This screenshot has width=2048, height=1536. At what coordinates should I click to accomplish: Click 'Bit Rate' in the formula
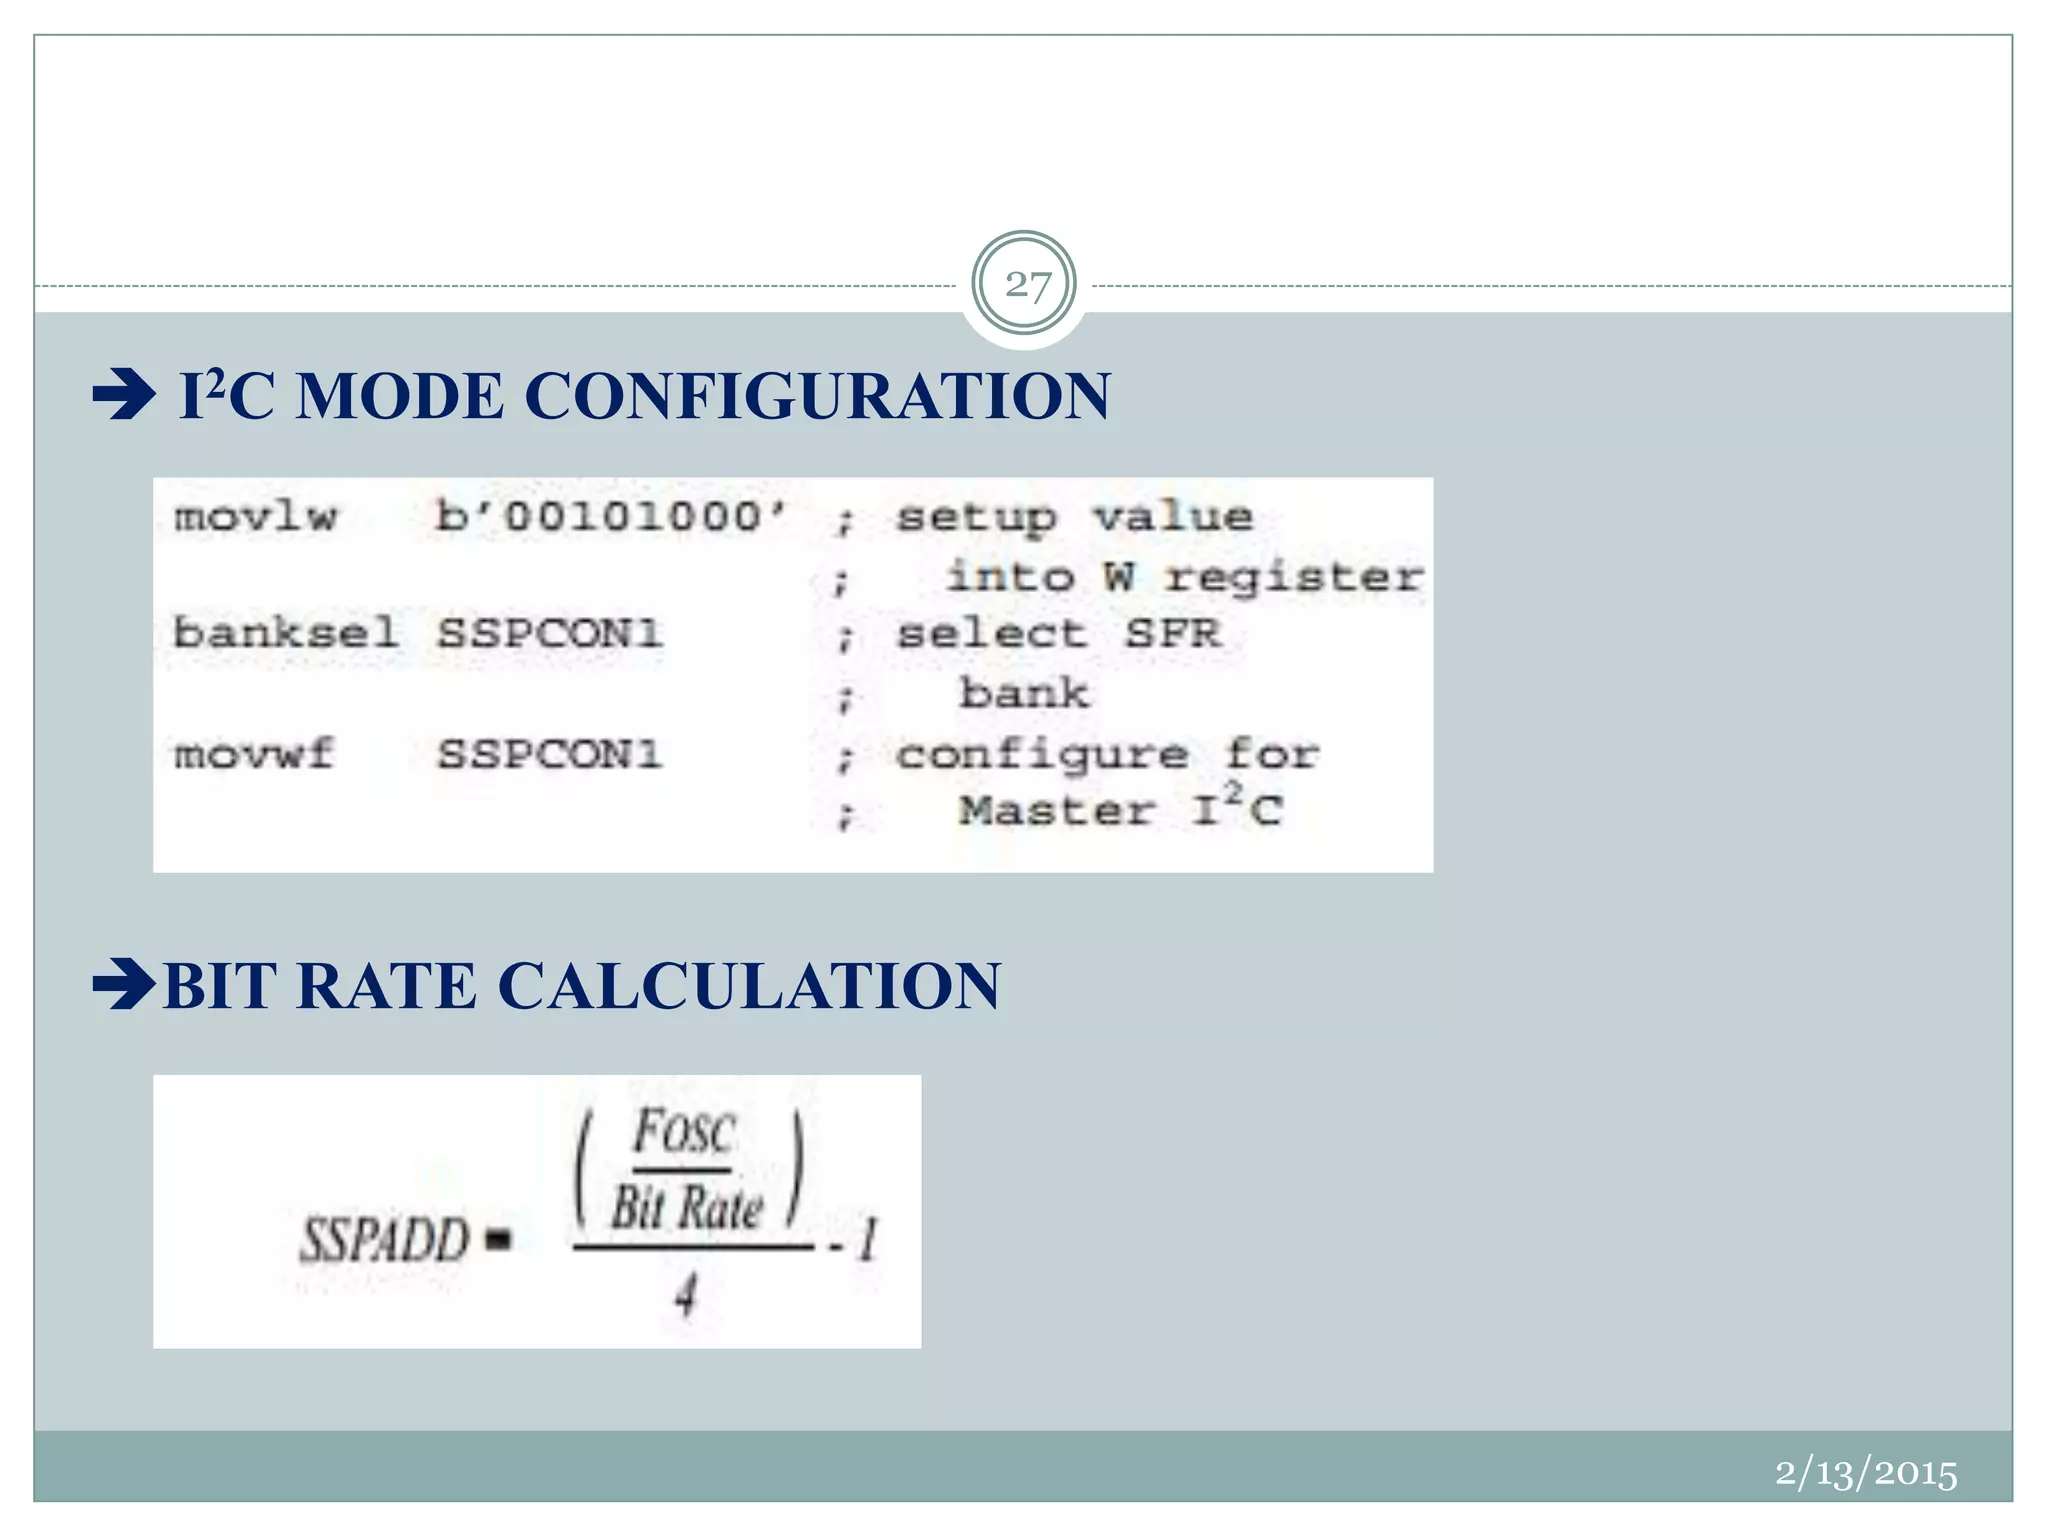point(687,1207)
